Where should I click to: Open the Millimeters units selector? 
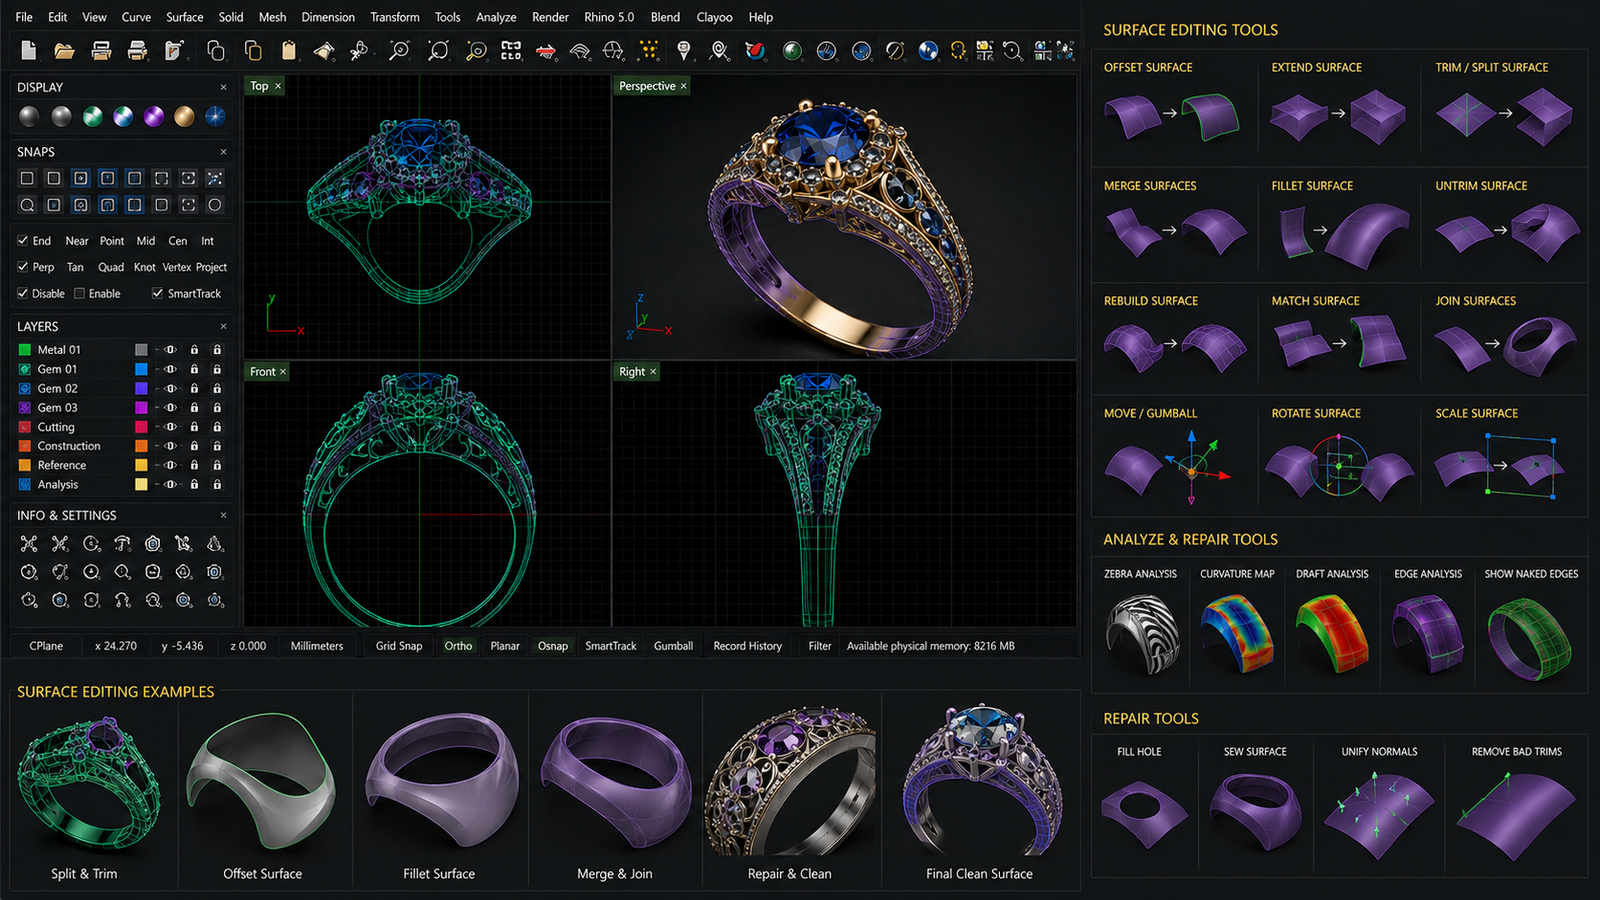click(317, 646)
